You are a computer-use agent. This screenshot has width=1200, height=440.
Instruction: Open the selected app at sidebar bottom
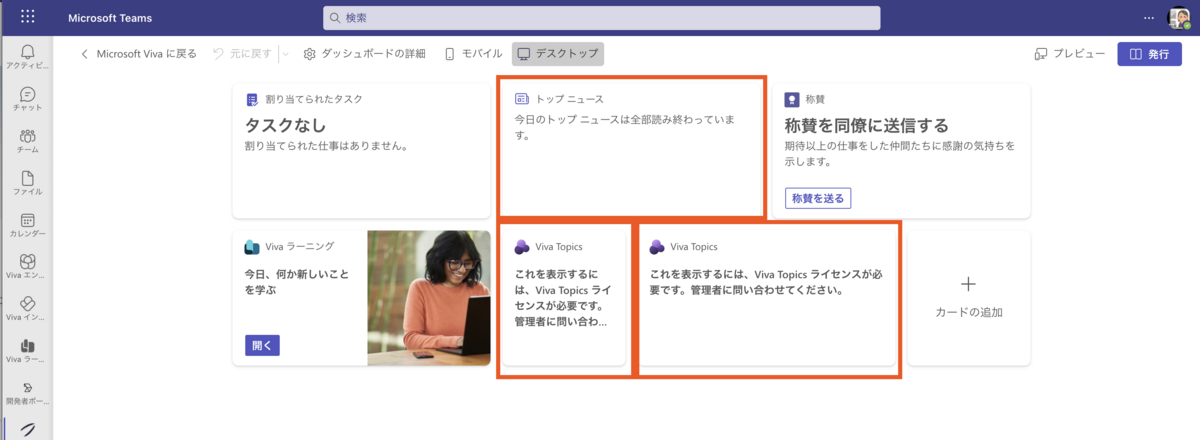tap(27, 430)
